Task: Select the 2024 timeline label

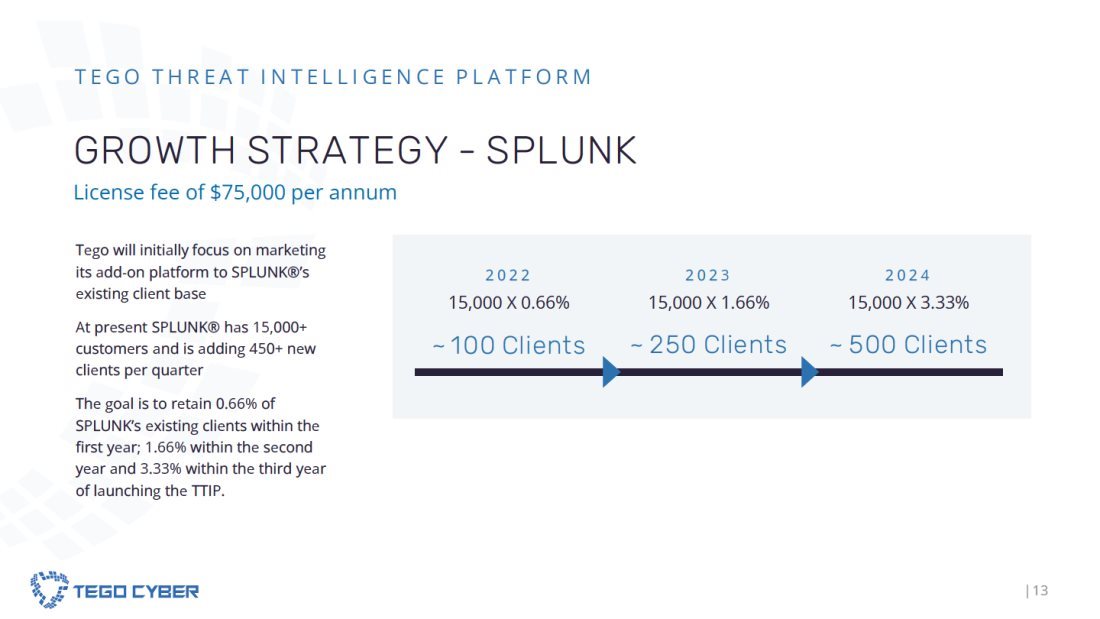Action: 908,275
